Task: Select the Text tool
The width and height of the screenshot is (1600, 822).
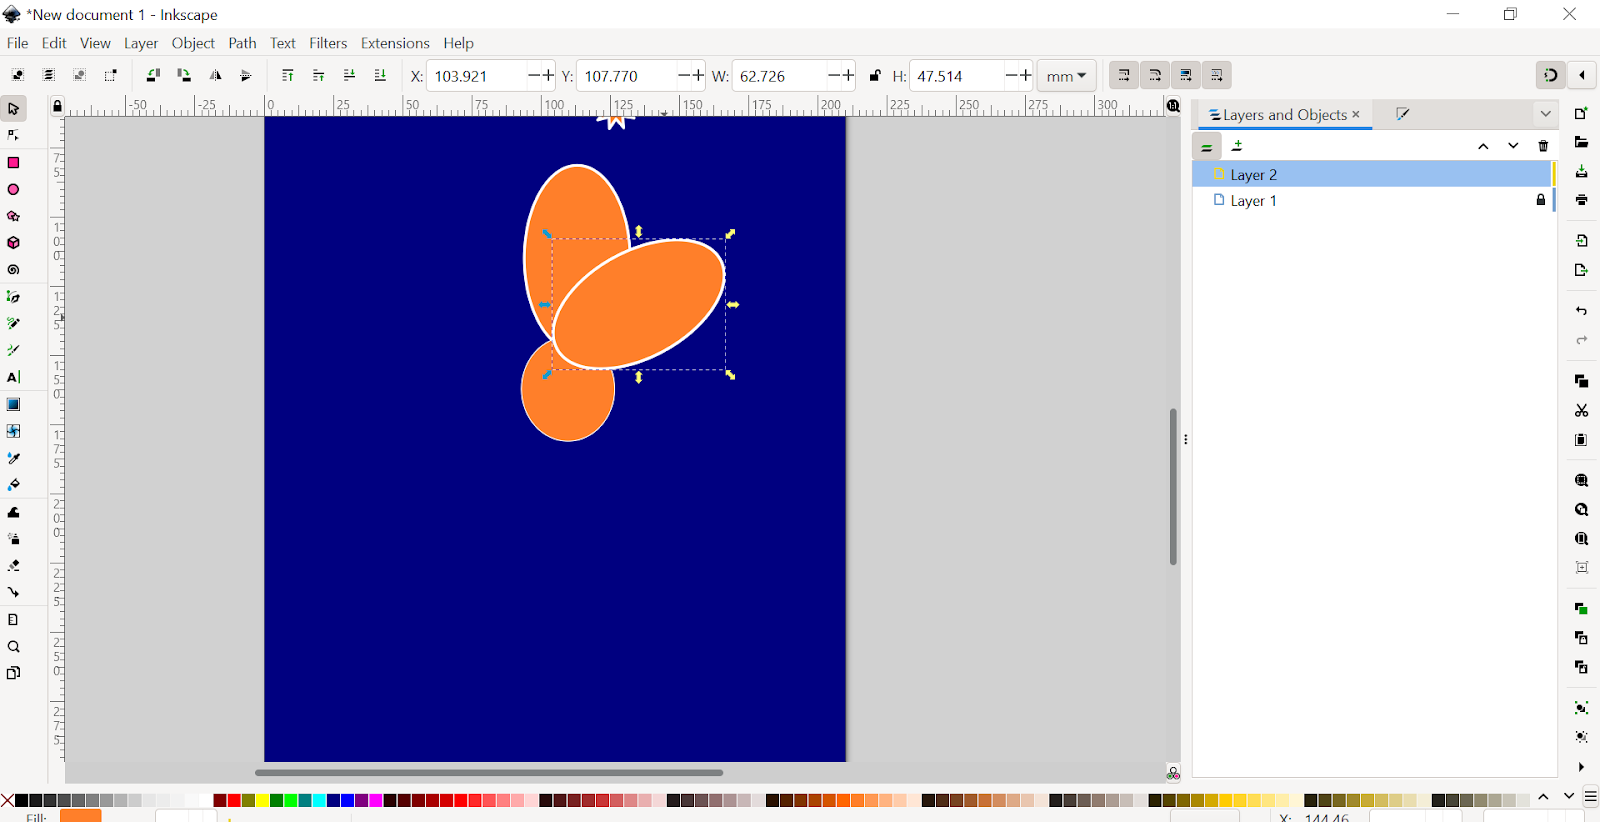Action: pos(13,377)
